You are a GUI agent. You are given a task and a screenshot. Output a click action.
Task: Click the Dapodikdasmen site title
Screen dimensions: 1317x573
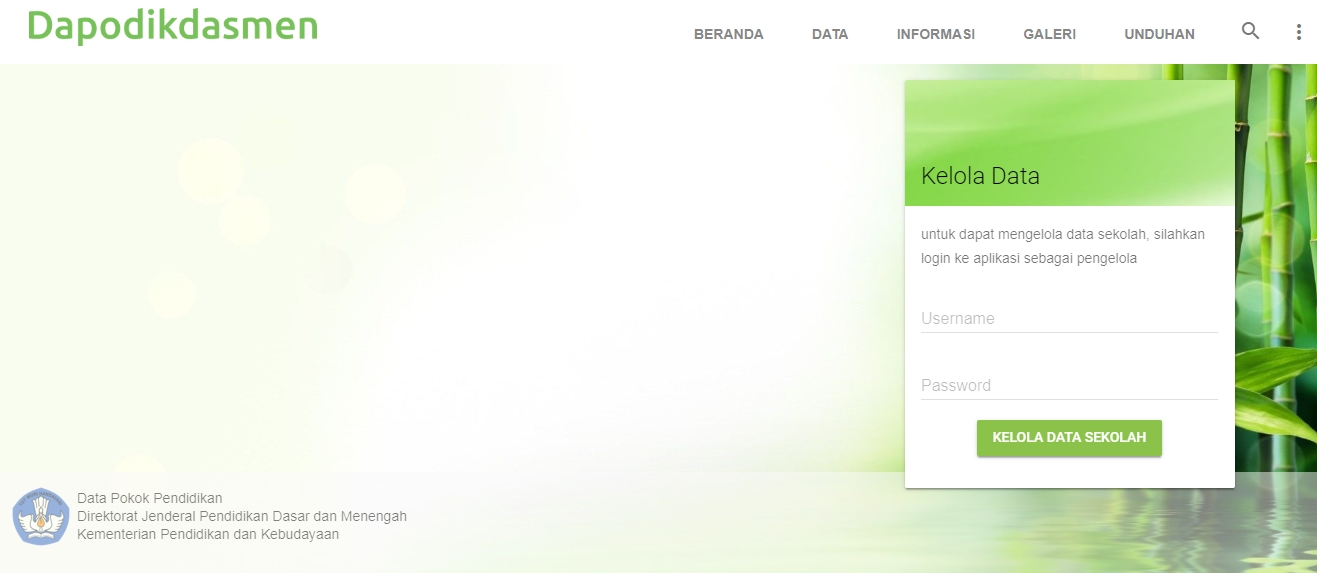(x=172, y=25)
